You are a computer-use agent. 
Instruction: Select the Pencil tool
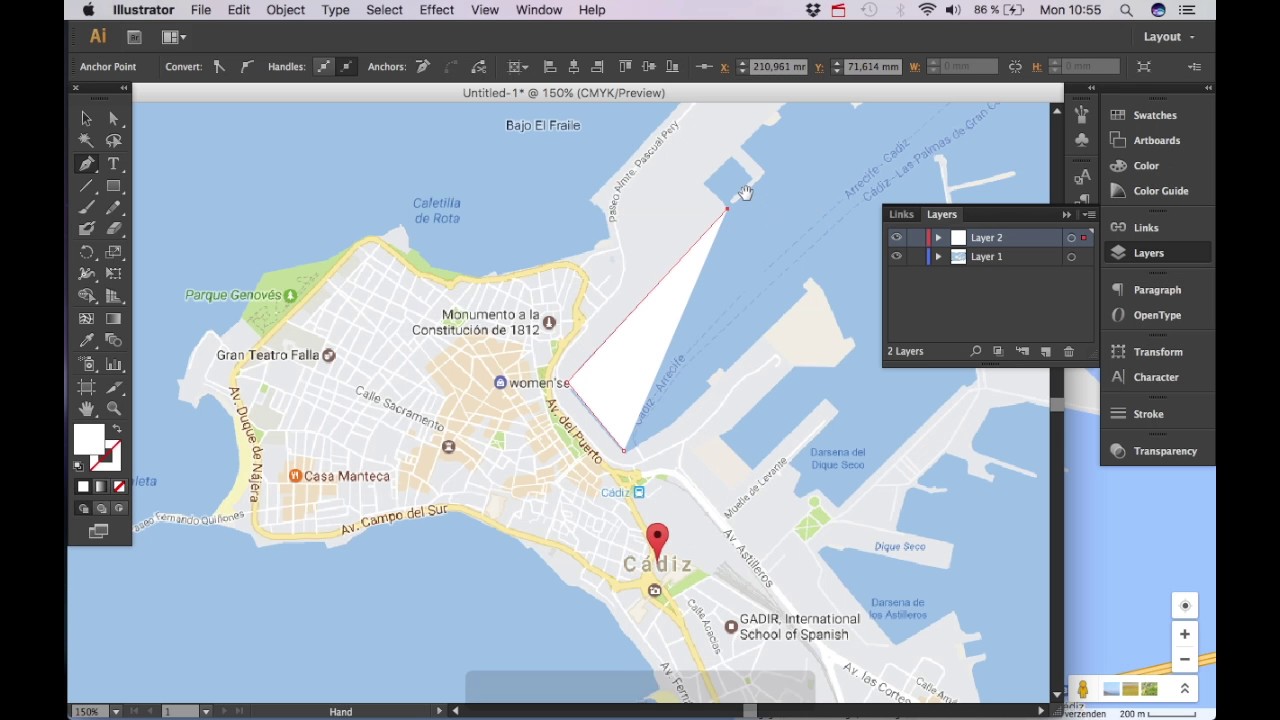tap(113, 208)
